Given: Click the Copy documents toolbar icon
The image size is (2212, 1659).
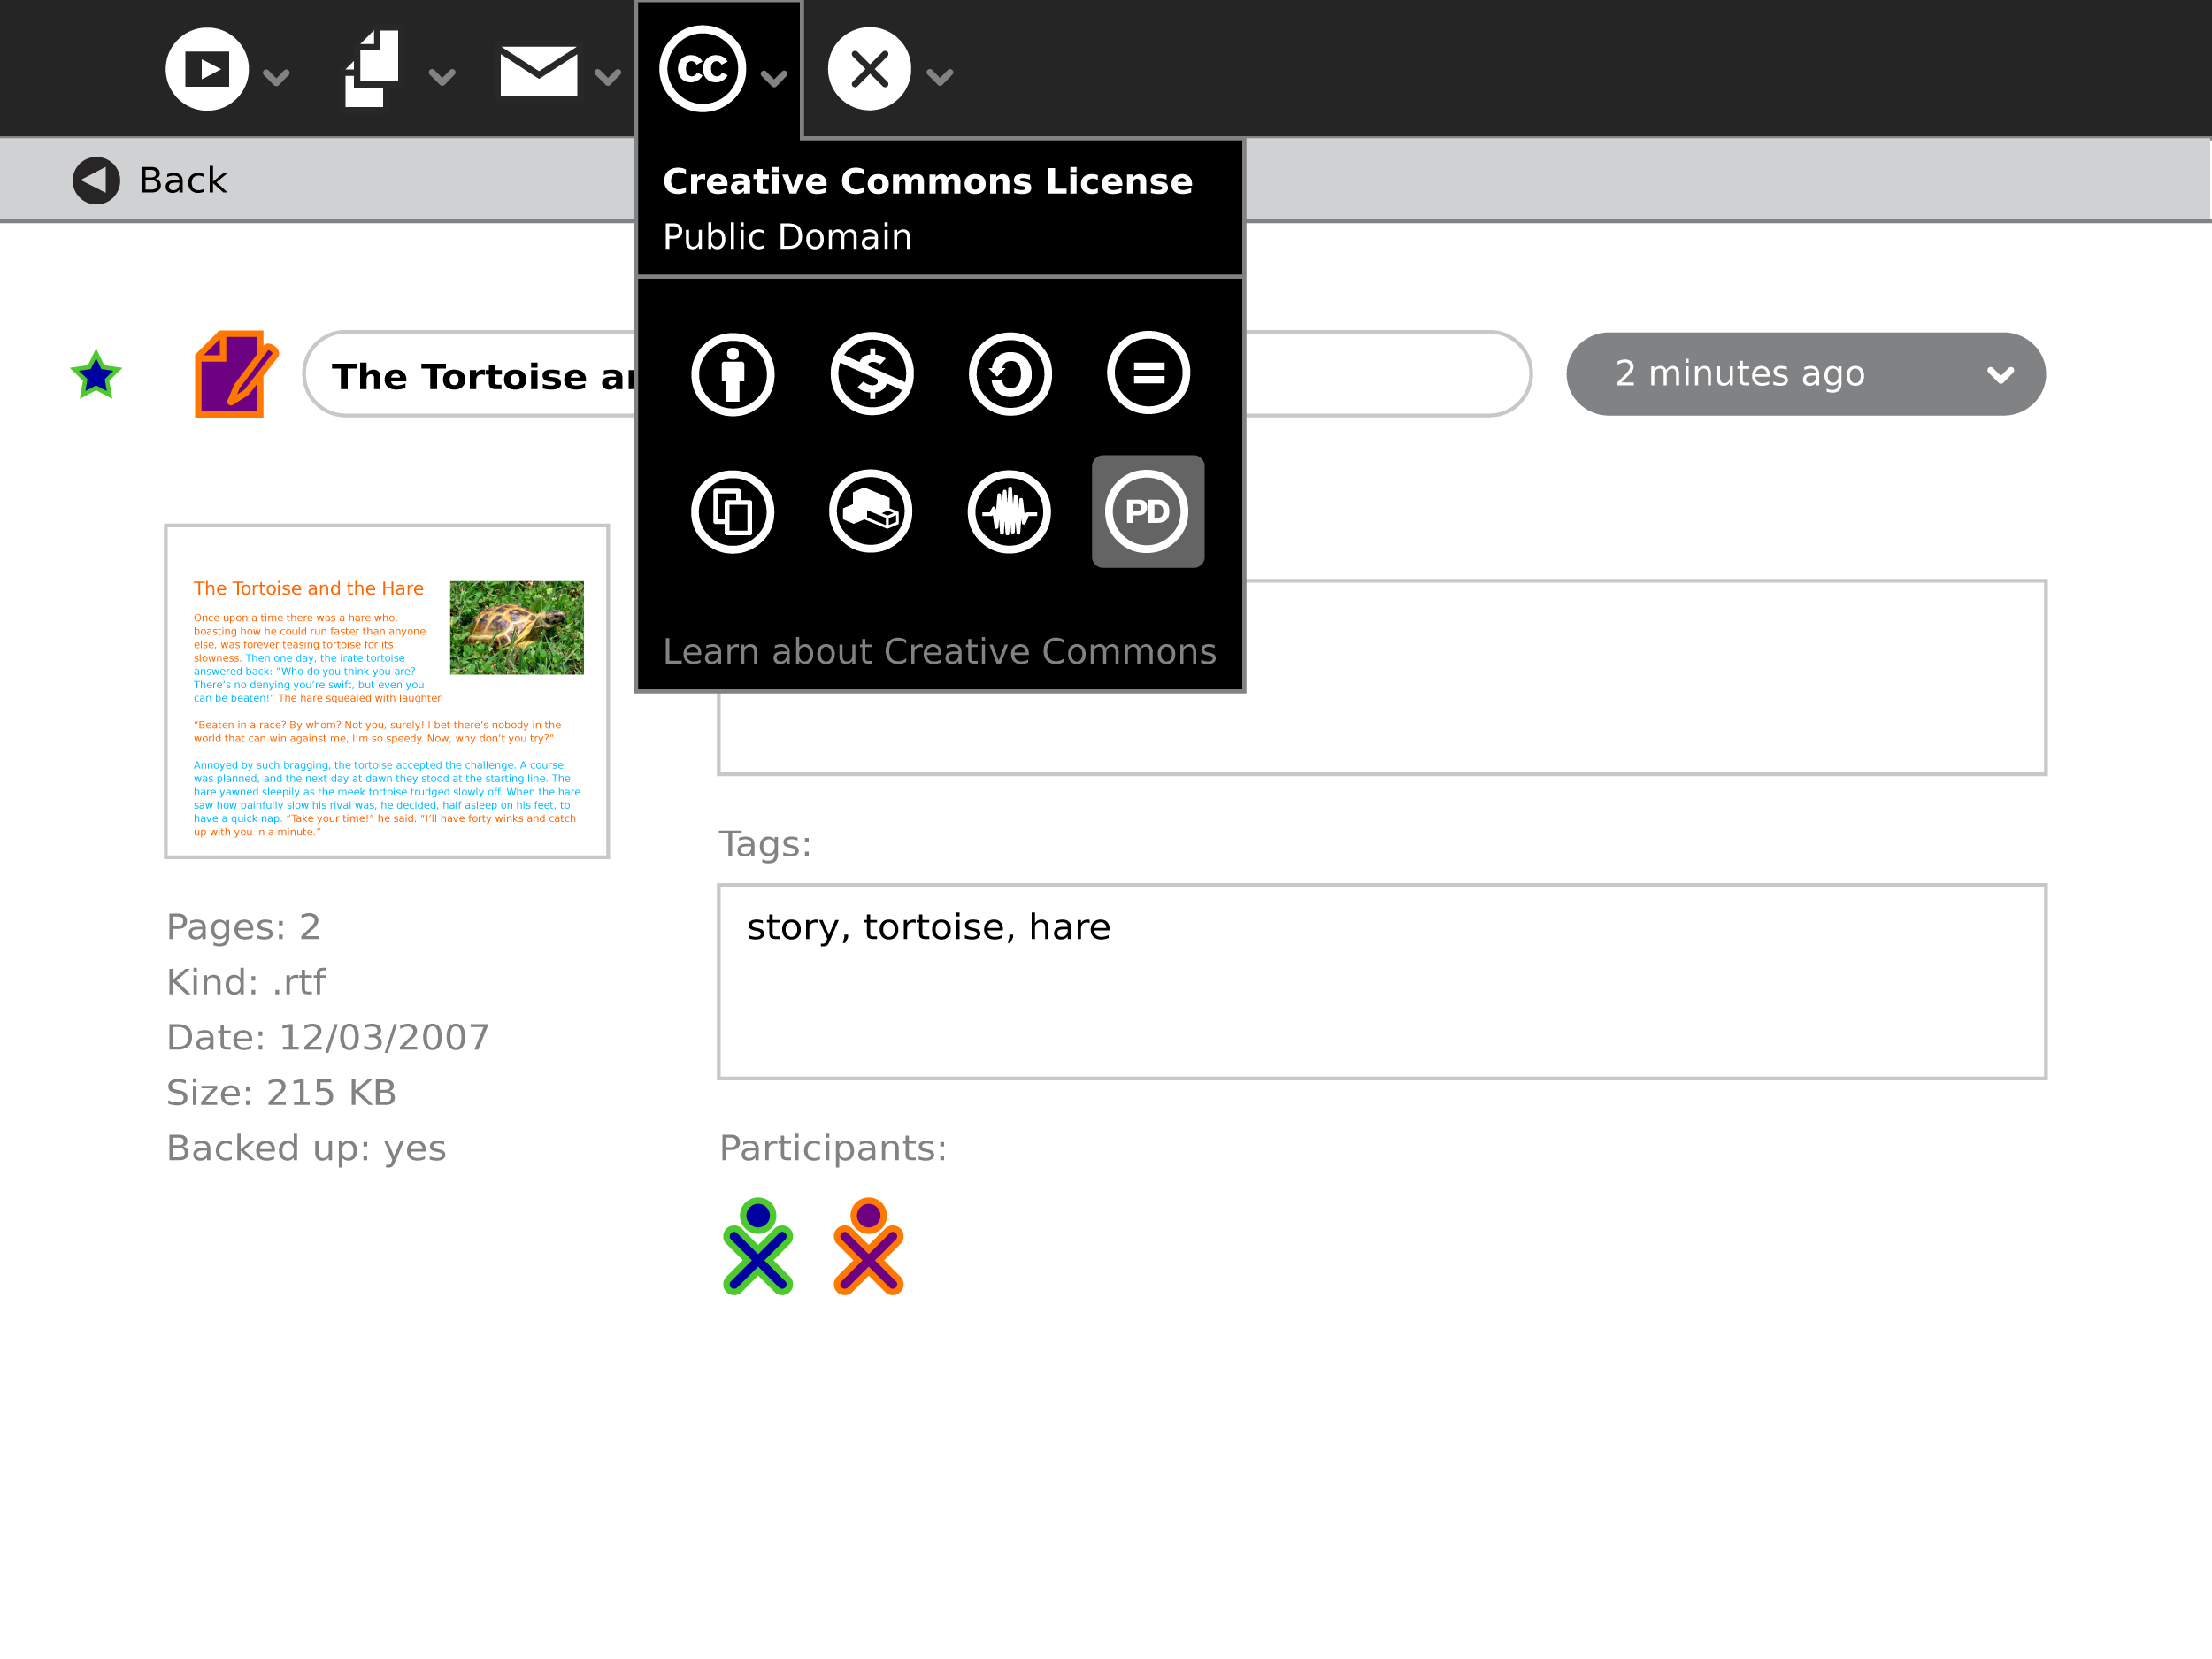Looking at the screenshot, I should coord(372,69).
